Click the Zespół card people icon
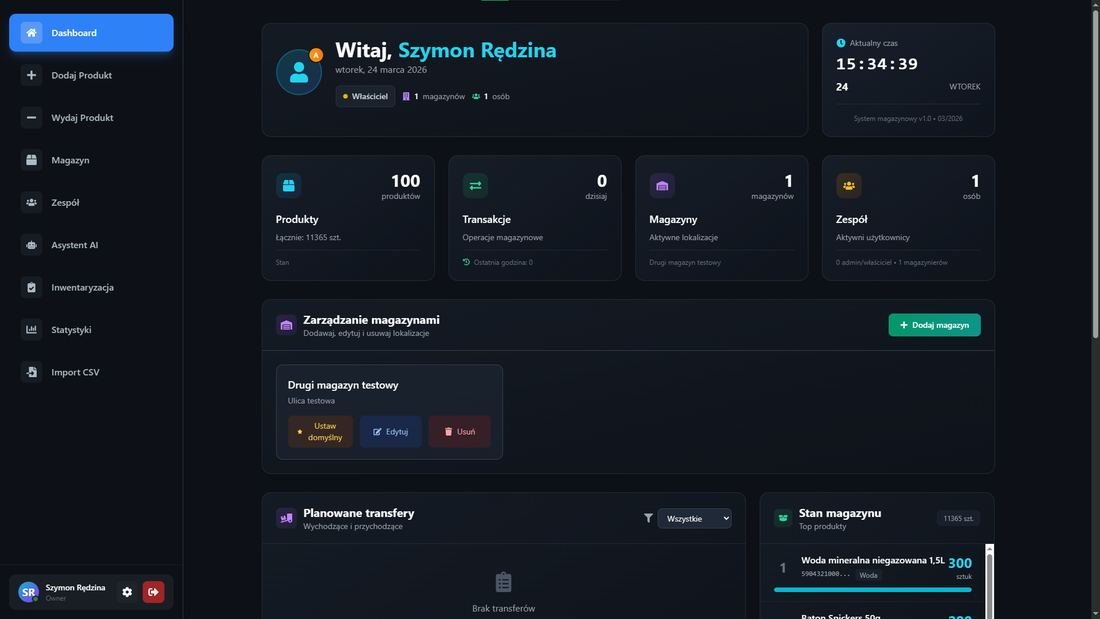The width and height of the screenshot is (1100, 619). click(x=848, y=185)
